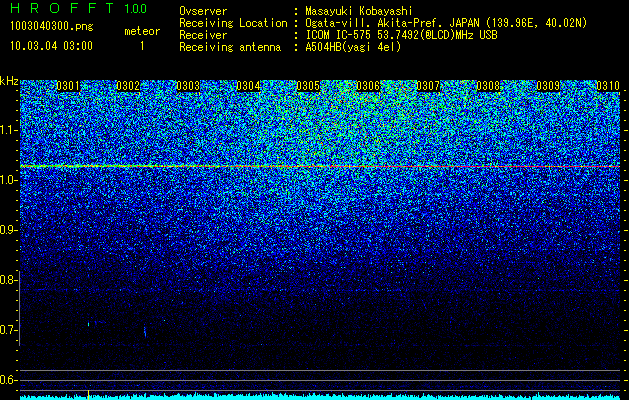Click the 0.8 kHz axis label
This screenshot has width=629, height=400.
[x=9, y=280]
